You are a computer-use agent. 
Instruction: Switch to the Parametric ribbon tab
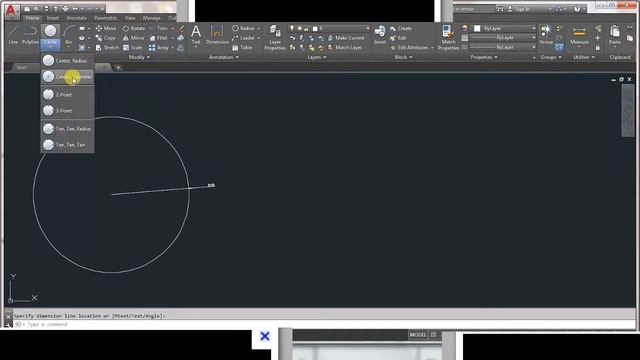tap(105, 18)
